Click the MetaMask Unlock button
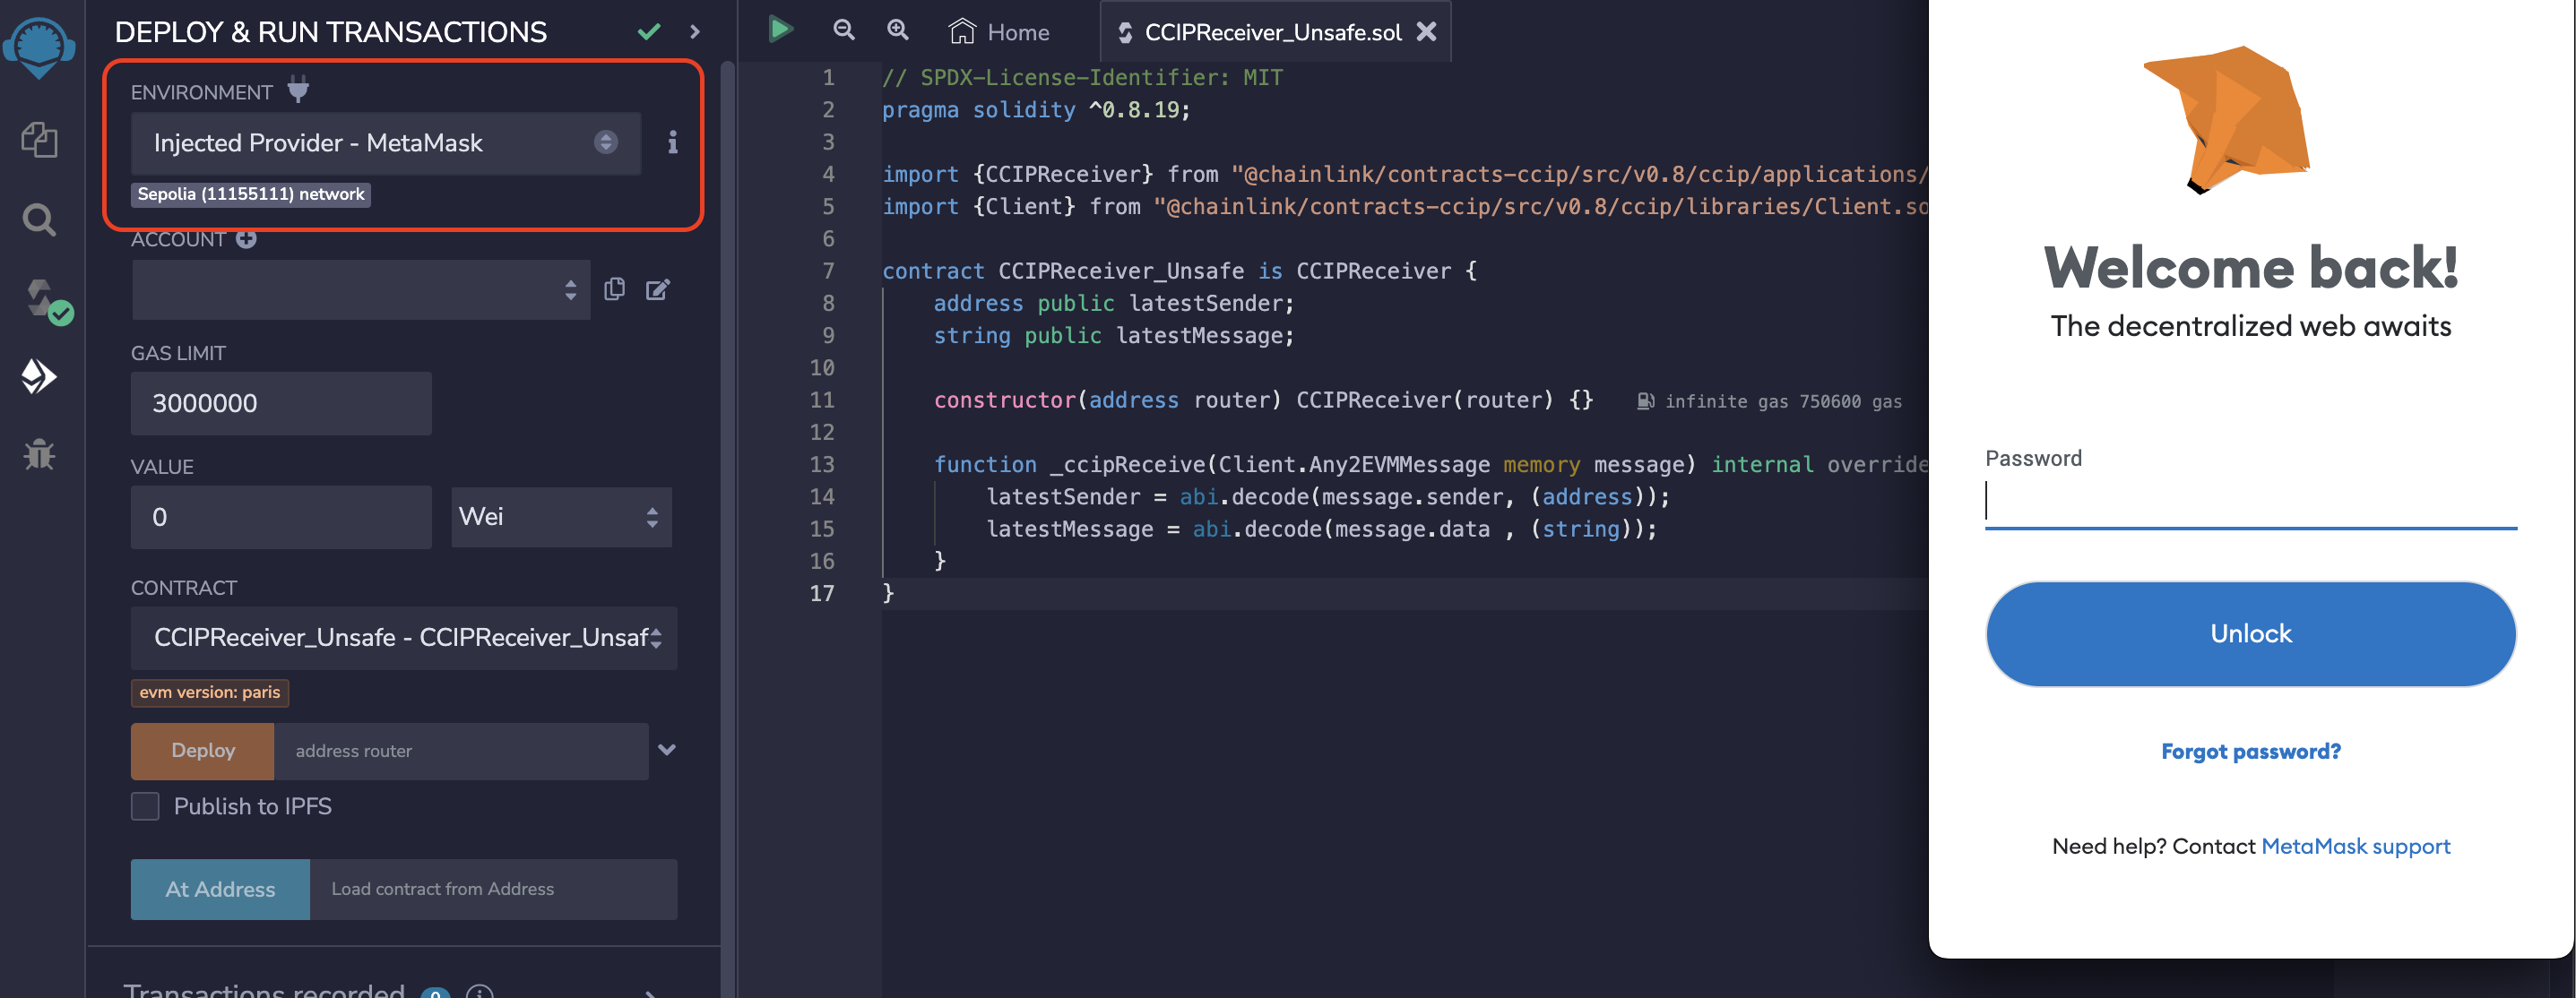 click(2250, 634)
